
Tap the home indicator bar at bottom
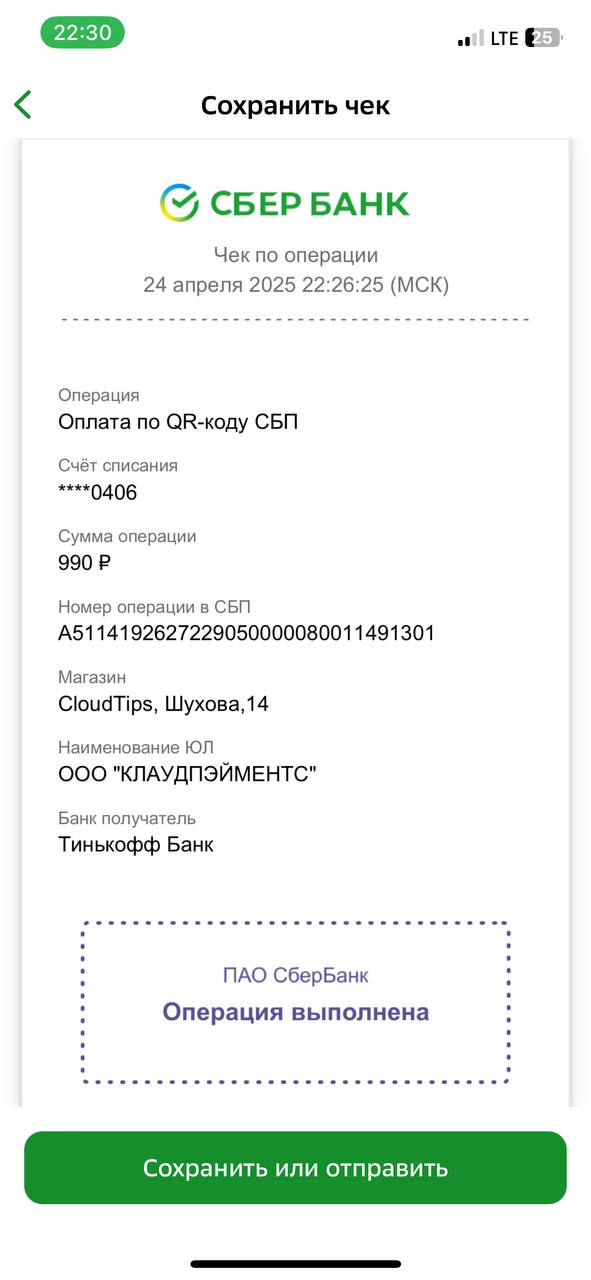point(296,1264)
